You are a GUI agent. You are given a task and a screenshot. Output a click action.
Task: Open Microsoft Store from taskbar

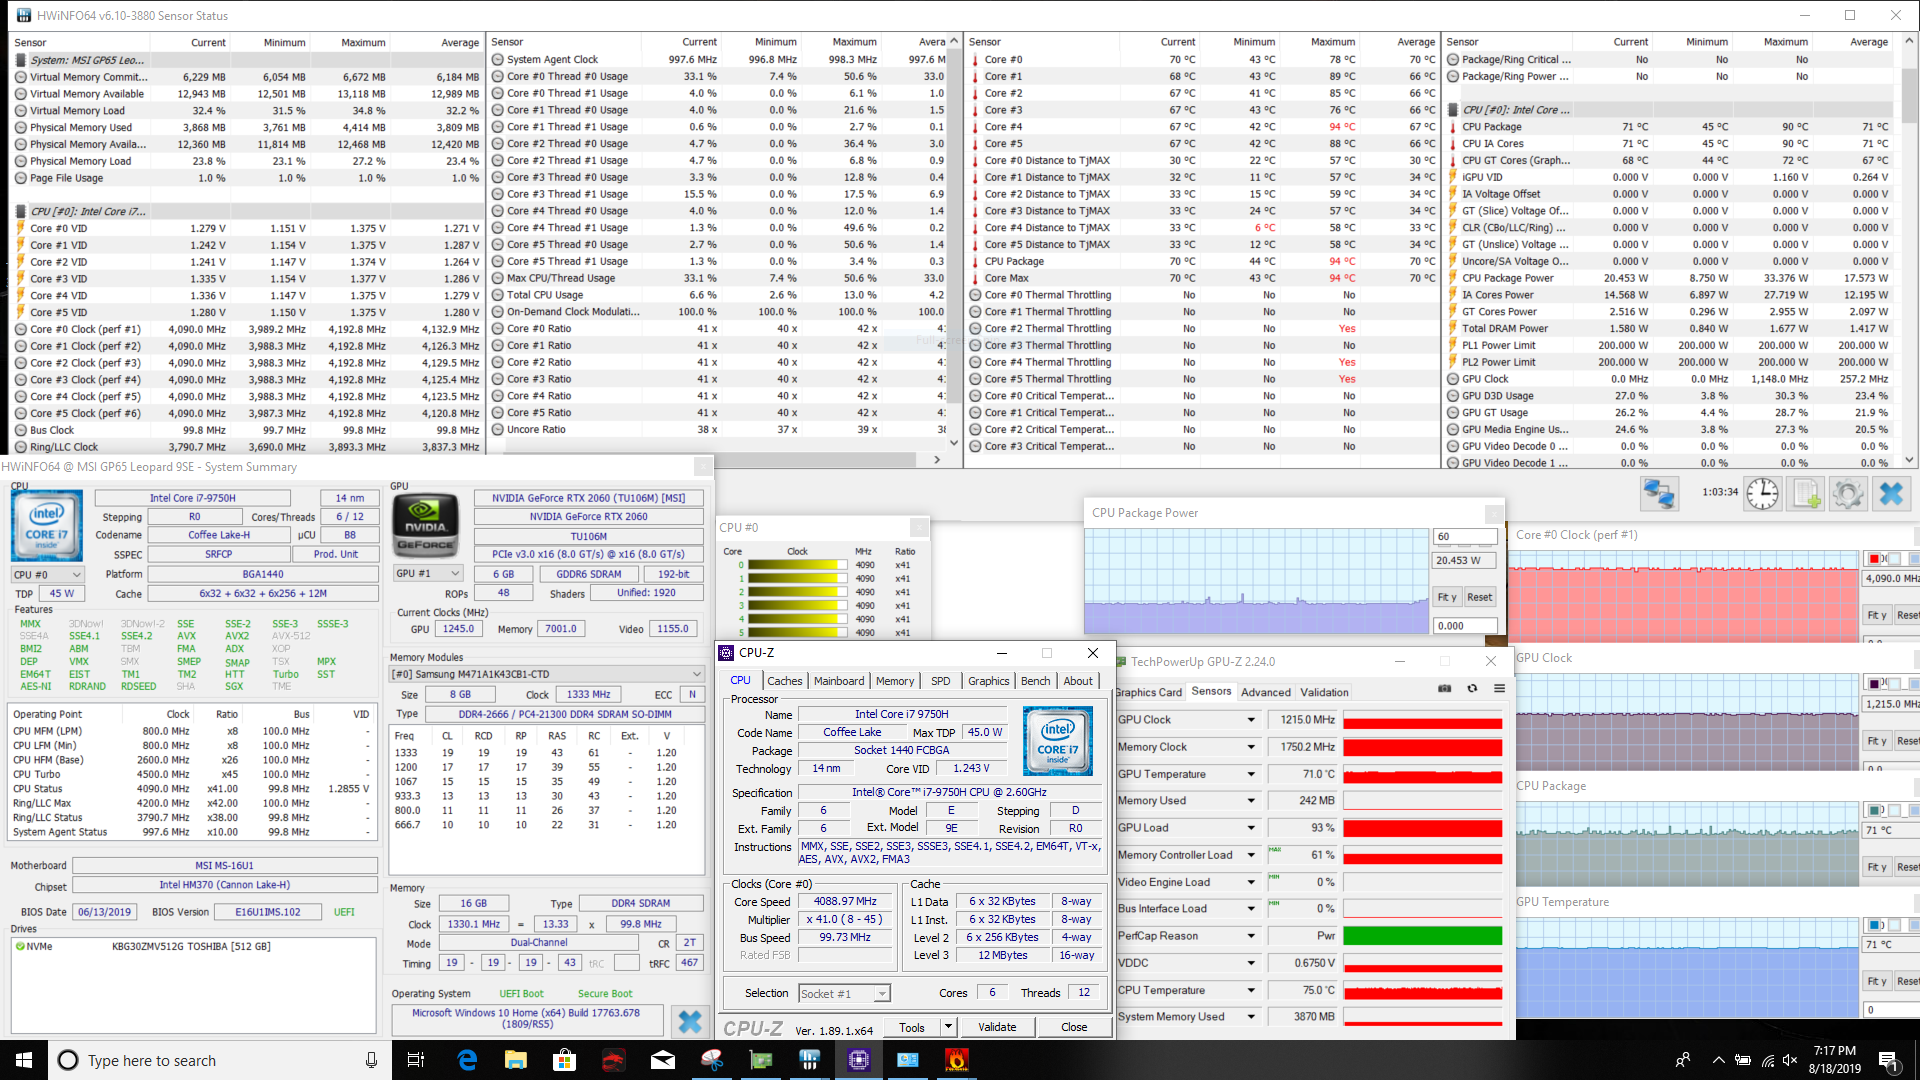click(565, 1060)
